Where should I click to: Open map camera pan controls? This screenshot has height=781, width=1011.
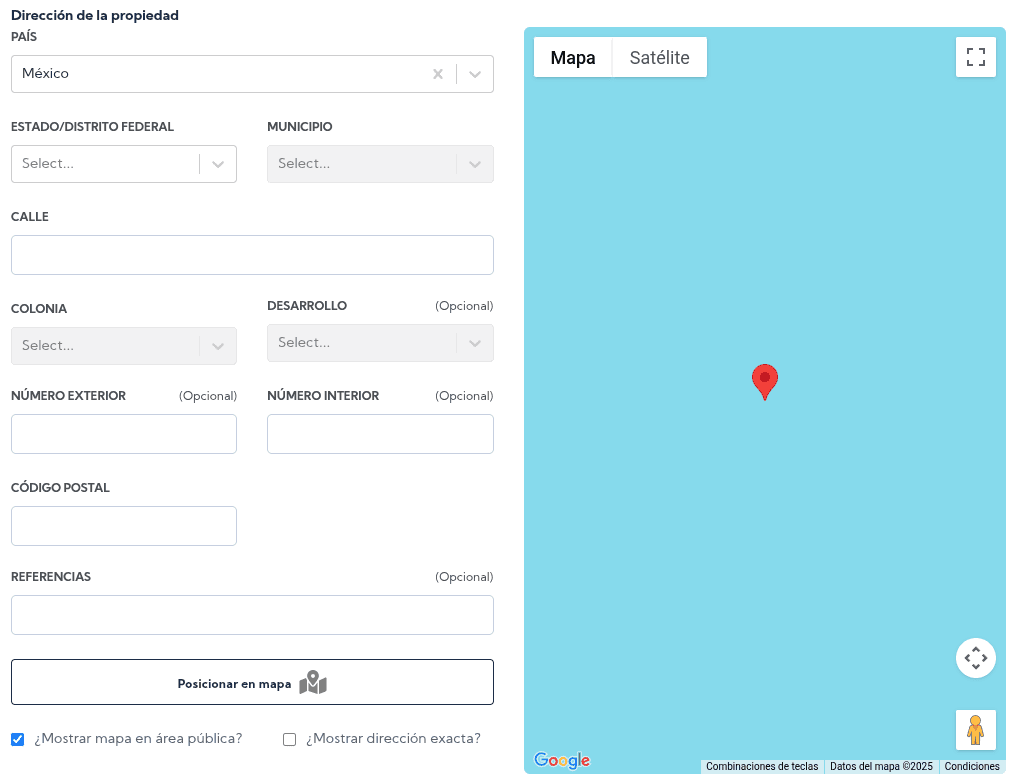pos(975,658)
